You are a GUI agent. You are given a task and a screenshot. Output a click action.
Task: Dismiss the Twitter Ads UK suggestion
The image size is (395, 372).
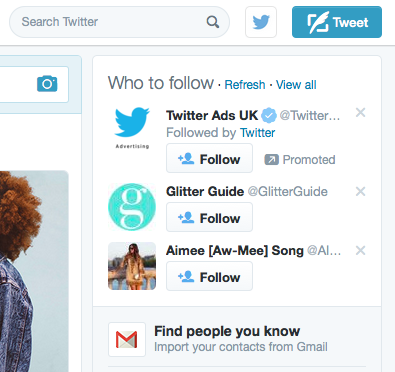360,113
